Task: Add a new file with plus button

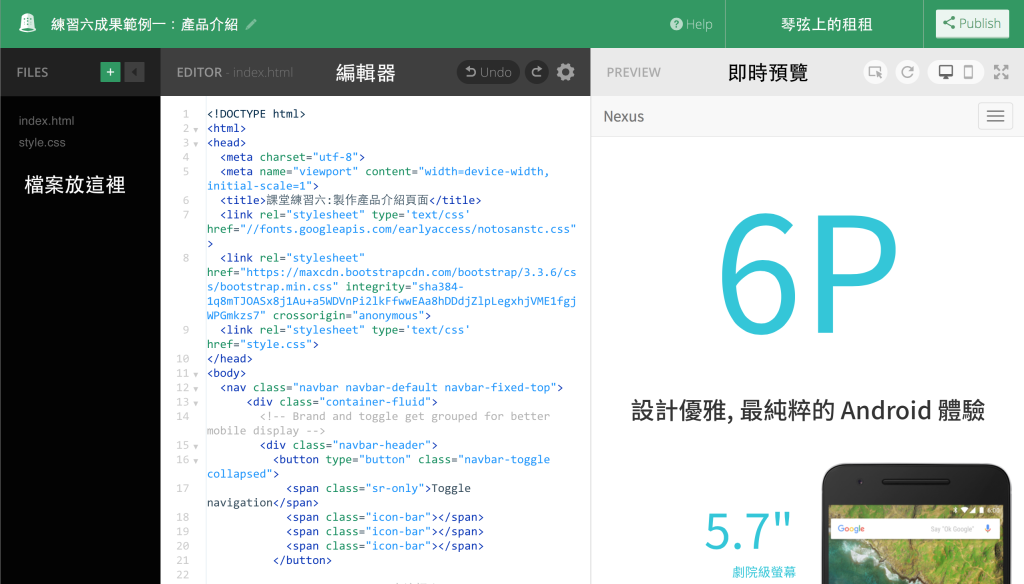Action: pos(110,72)
